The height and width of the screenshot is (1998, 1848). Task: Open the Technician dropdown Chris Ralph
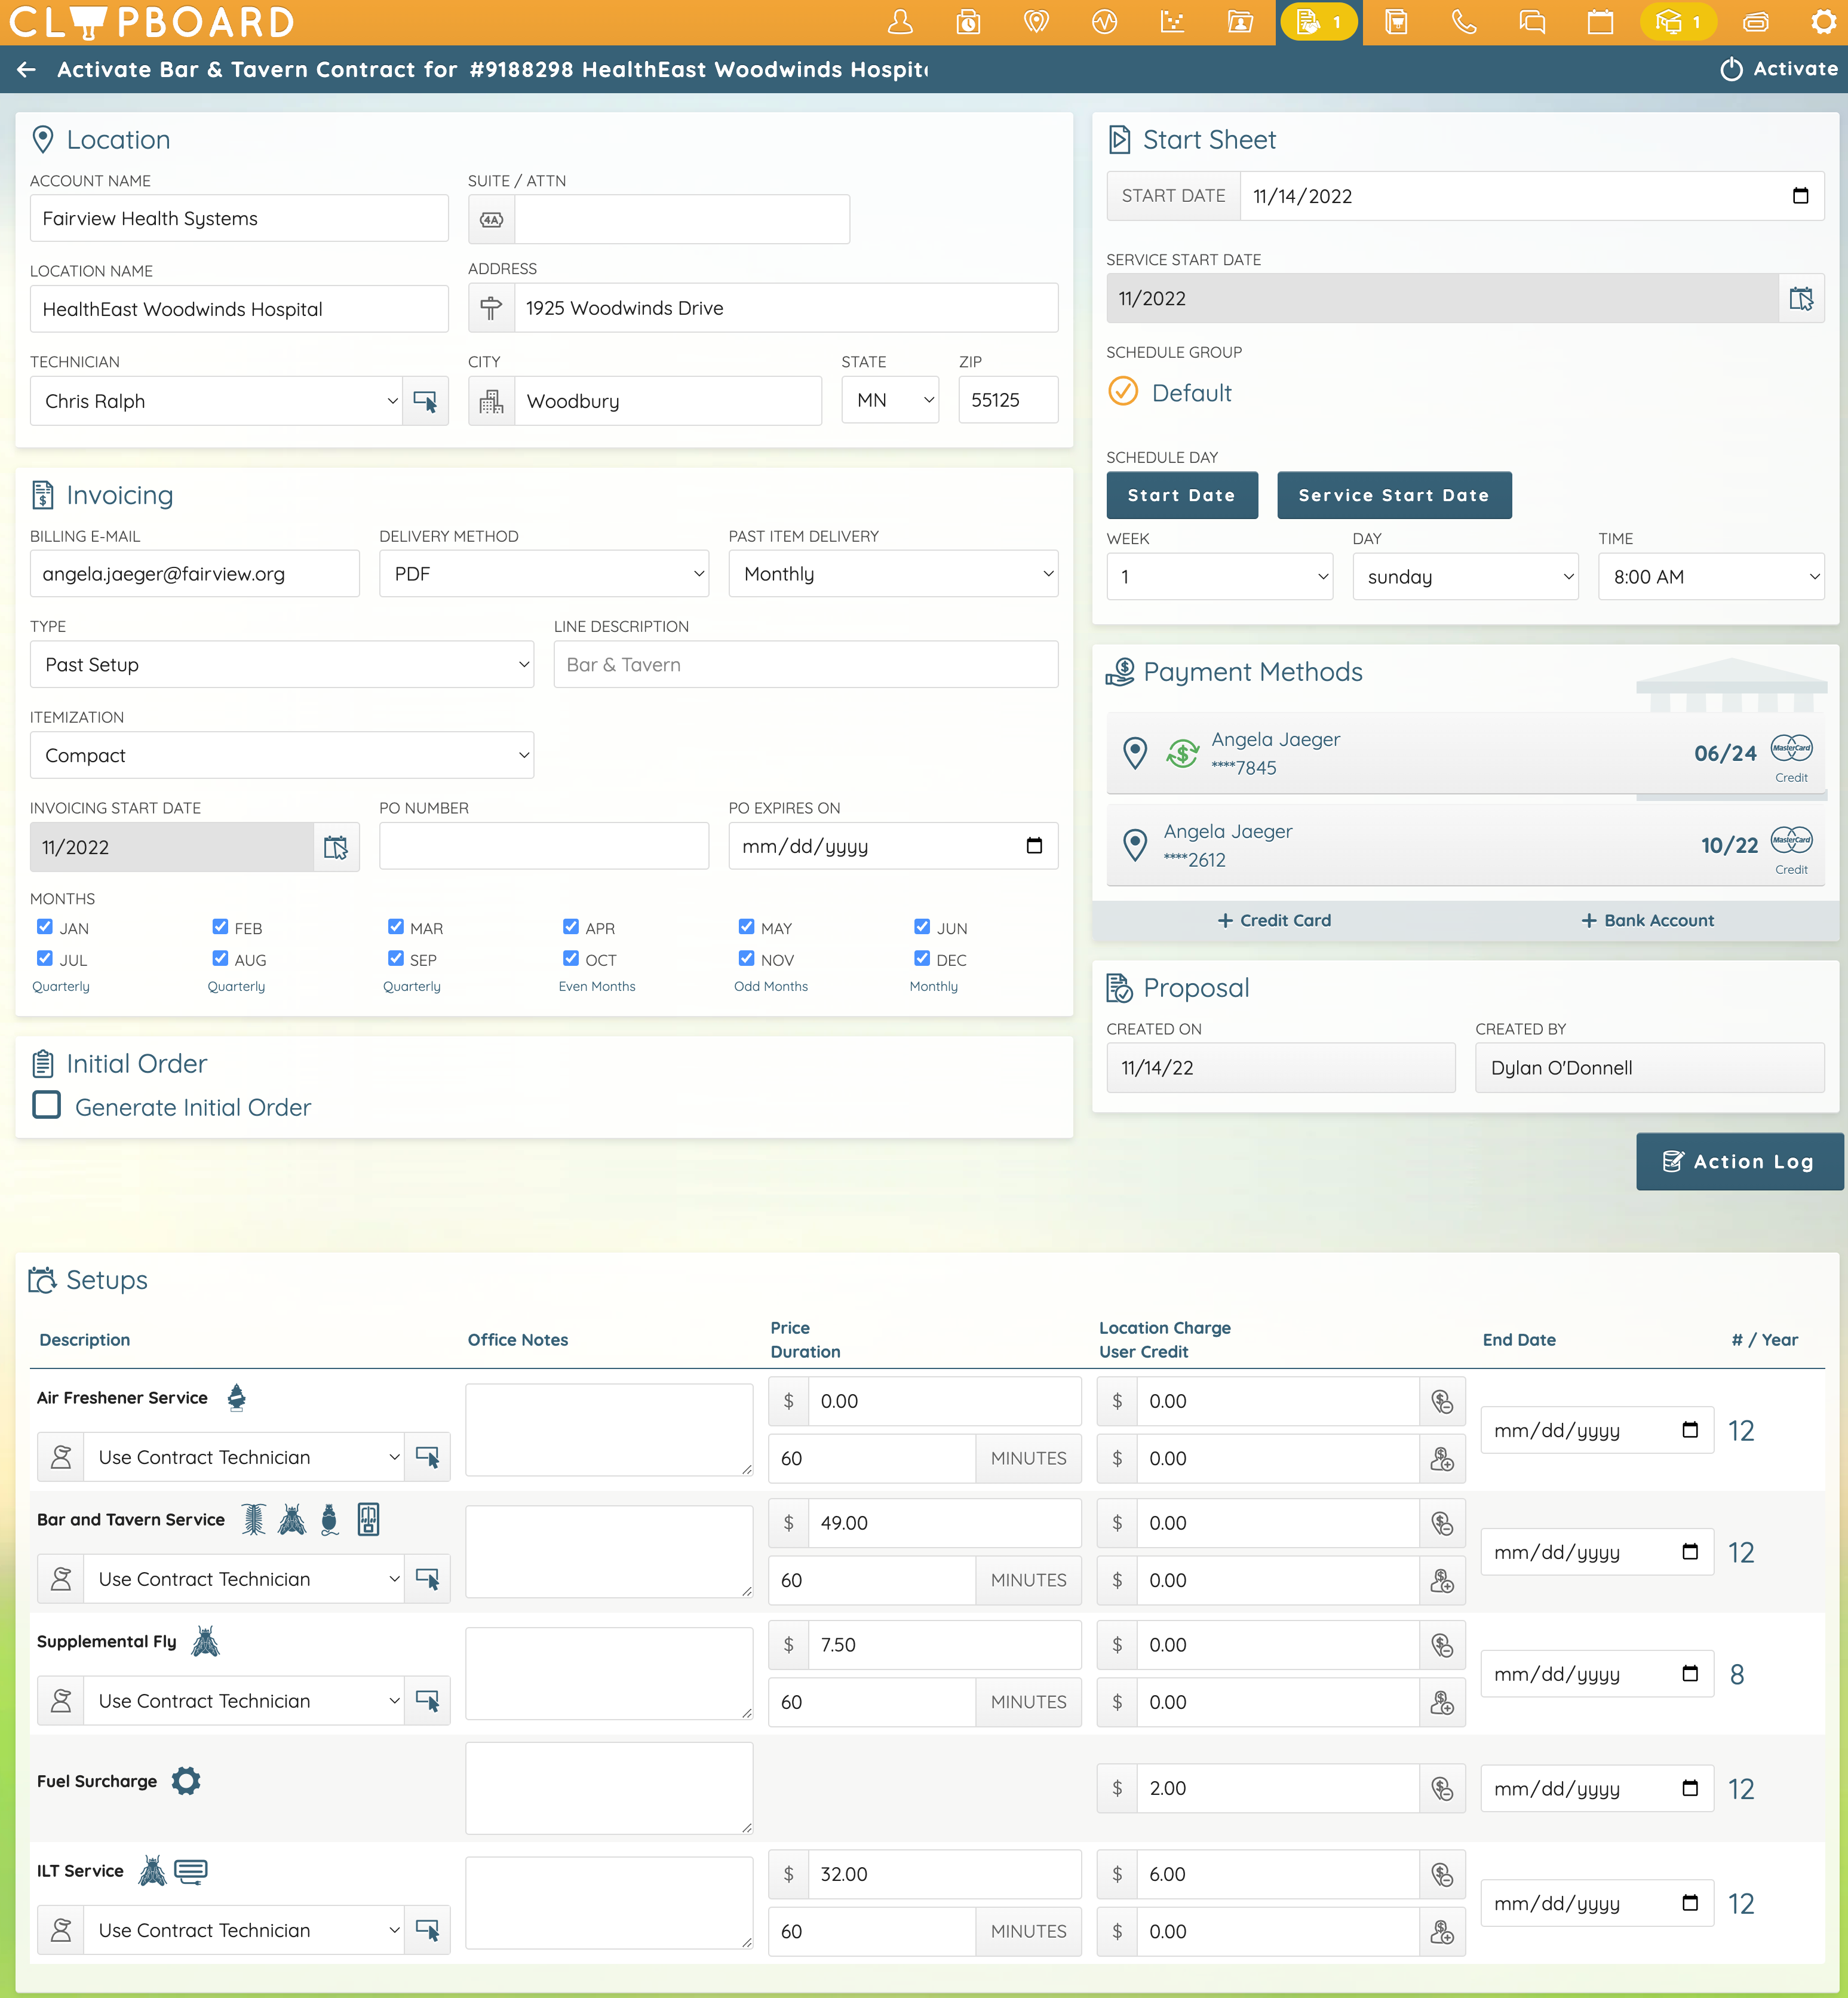[216, 401]
